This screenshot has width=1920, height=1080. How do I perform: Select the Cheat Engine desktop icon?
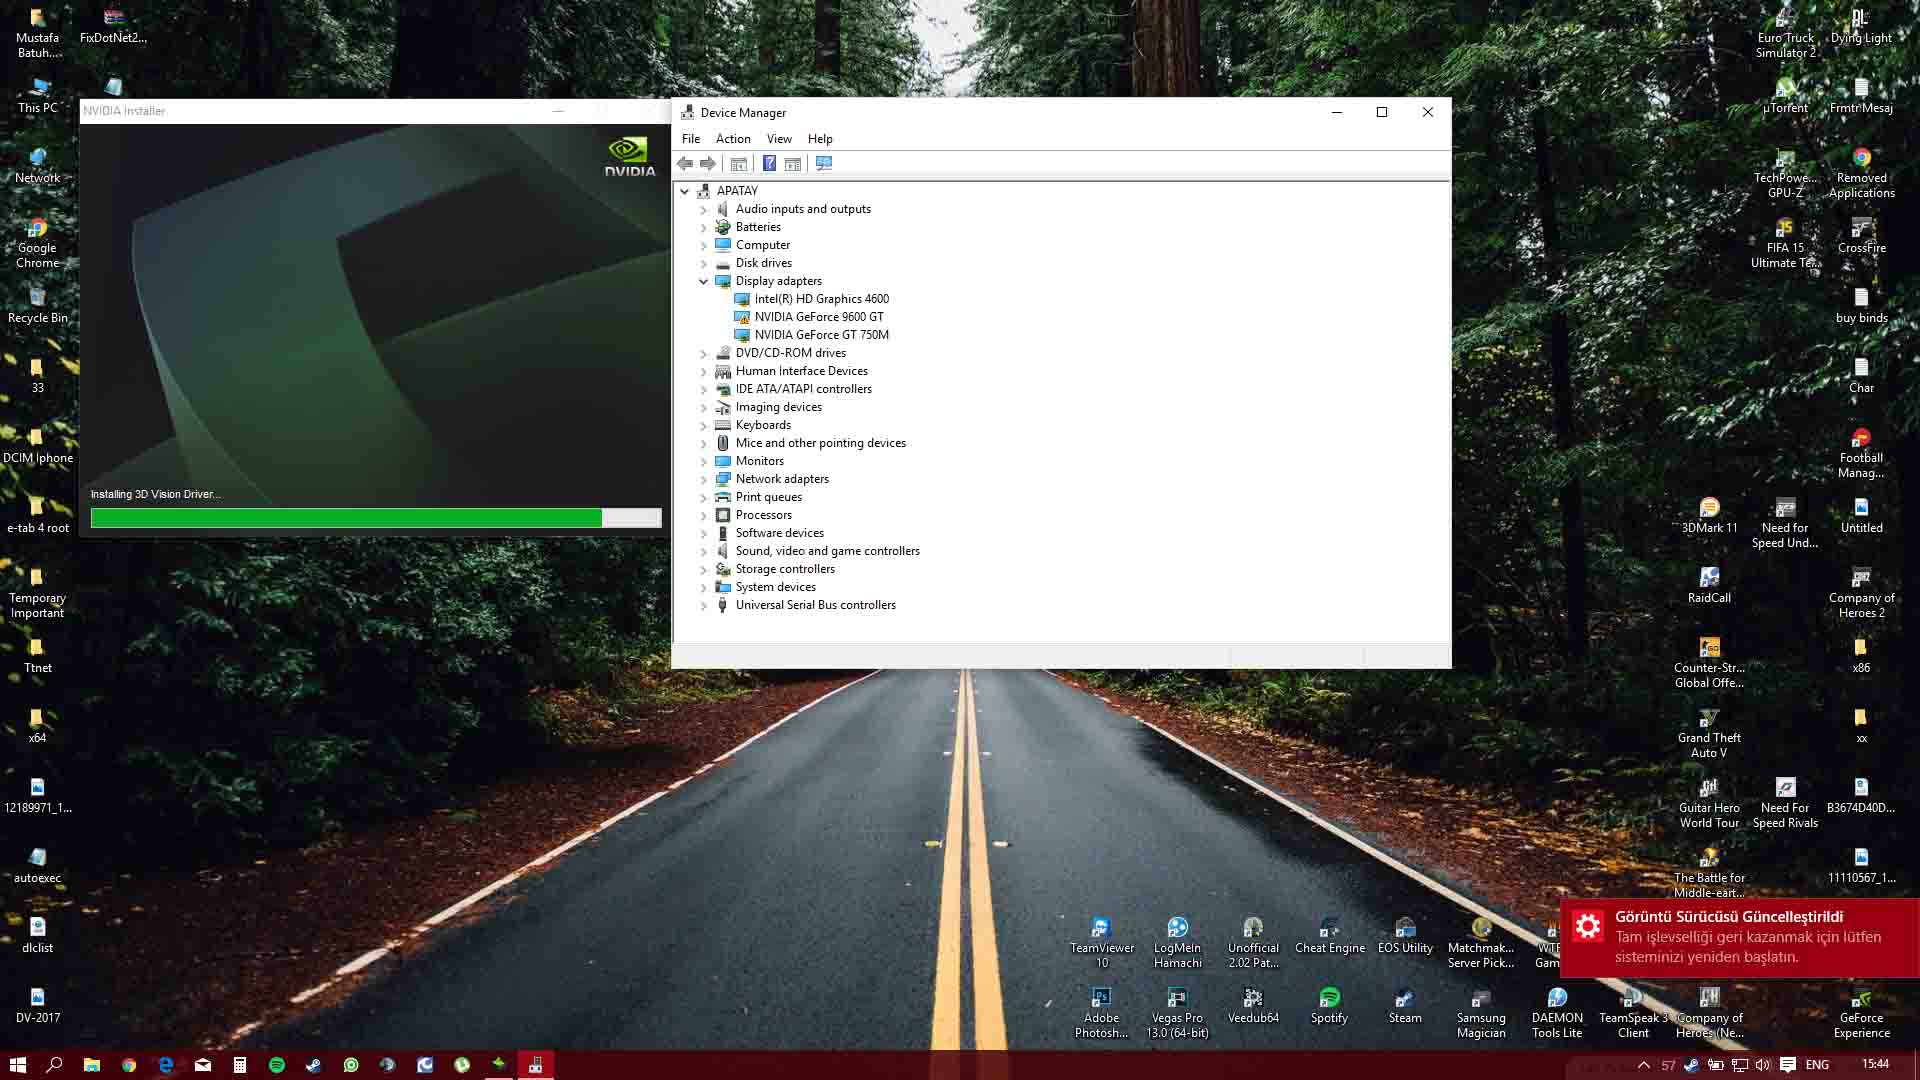(1329, 935)
